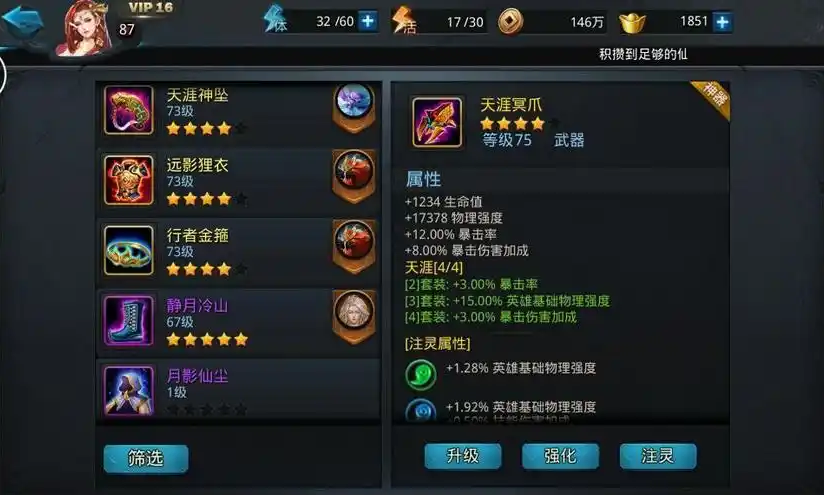The width and height of the screenshot is (824, 495).
Task: Open the red-haired hero avatar portrait
Action: click(x=84, y=27)
